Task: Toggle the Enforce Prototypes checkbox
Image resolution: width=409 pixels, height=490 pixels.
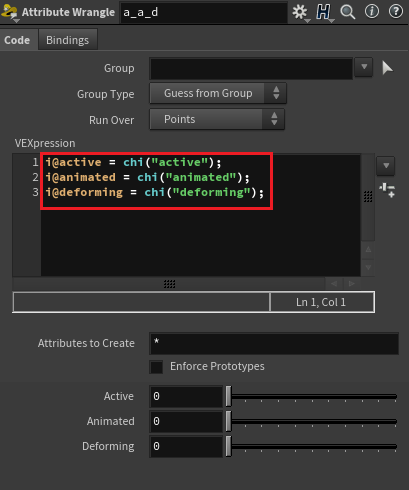Action: (156, 367)
